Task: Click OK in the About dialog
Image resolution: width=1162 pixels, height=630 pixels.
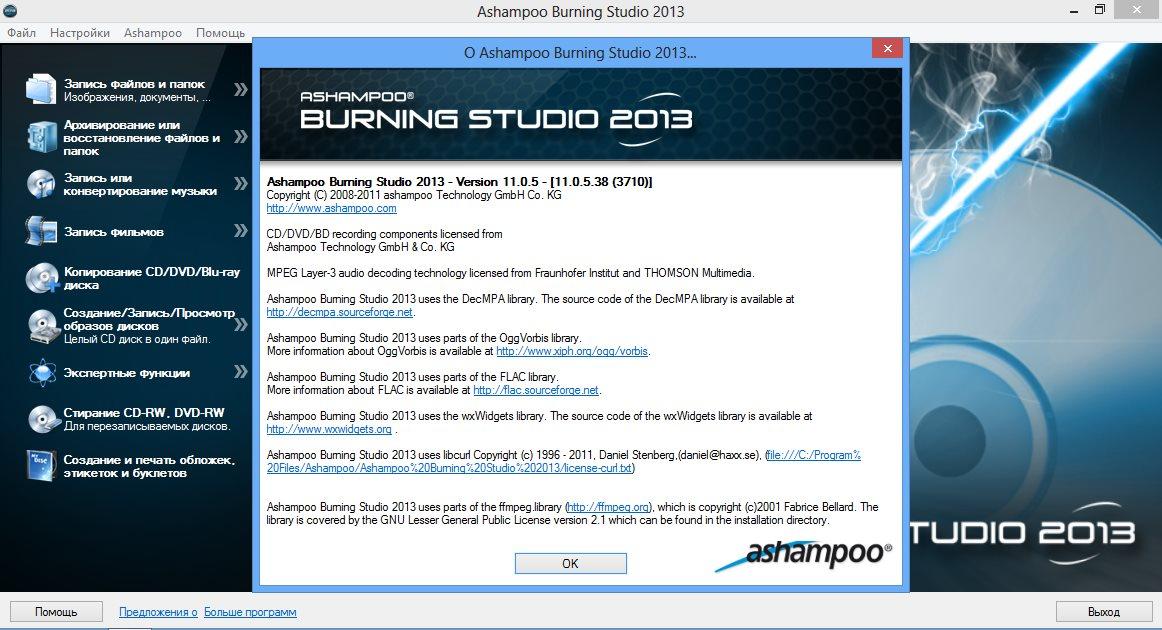Action: click(571, 563)
